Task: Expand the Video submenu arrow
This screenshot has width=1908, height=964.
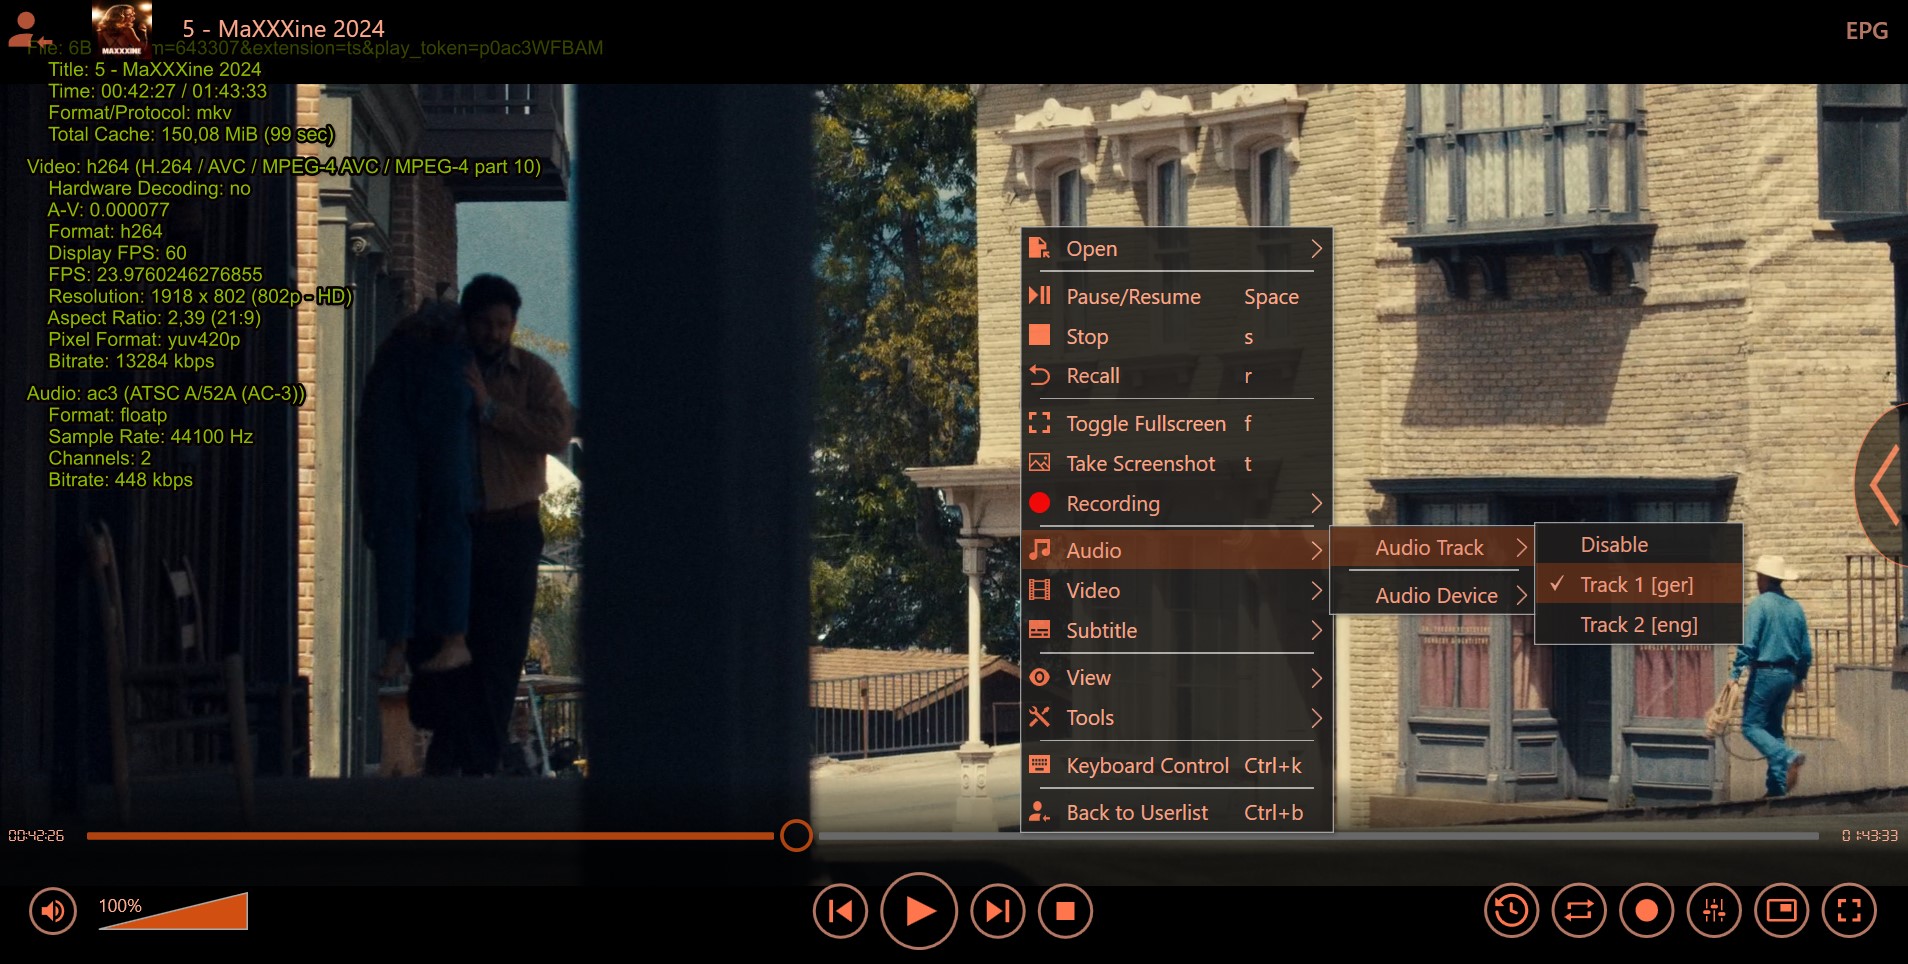Action: tap(1316, 590)
